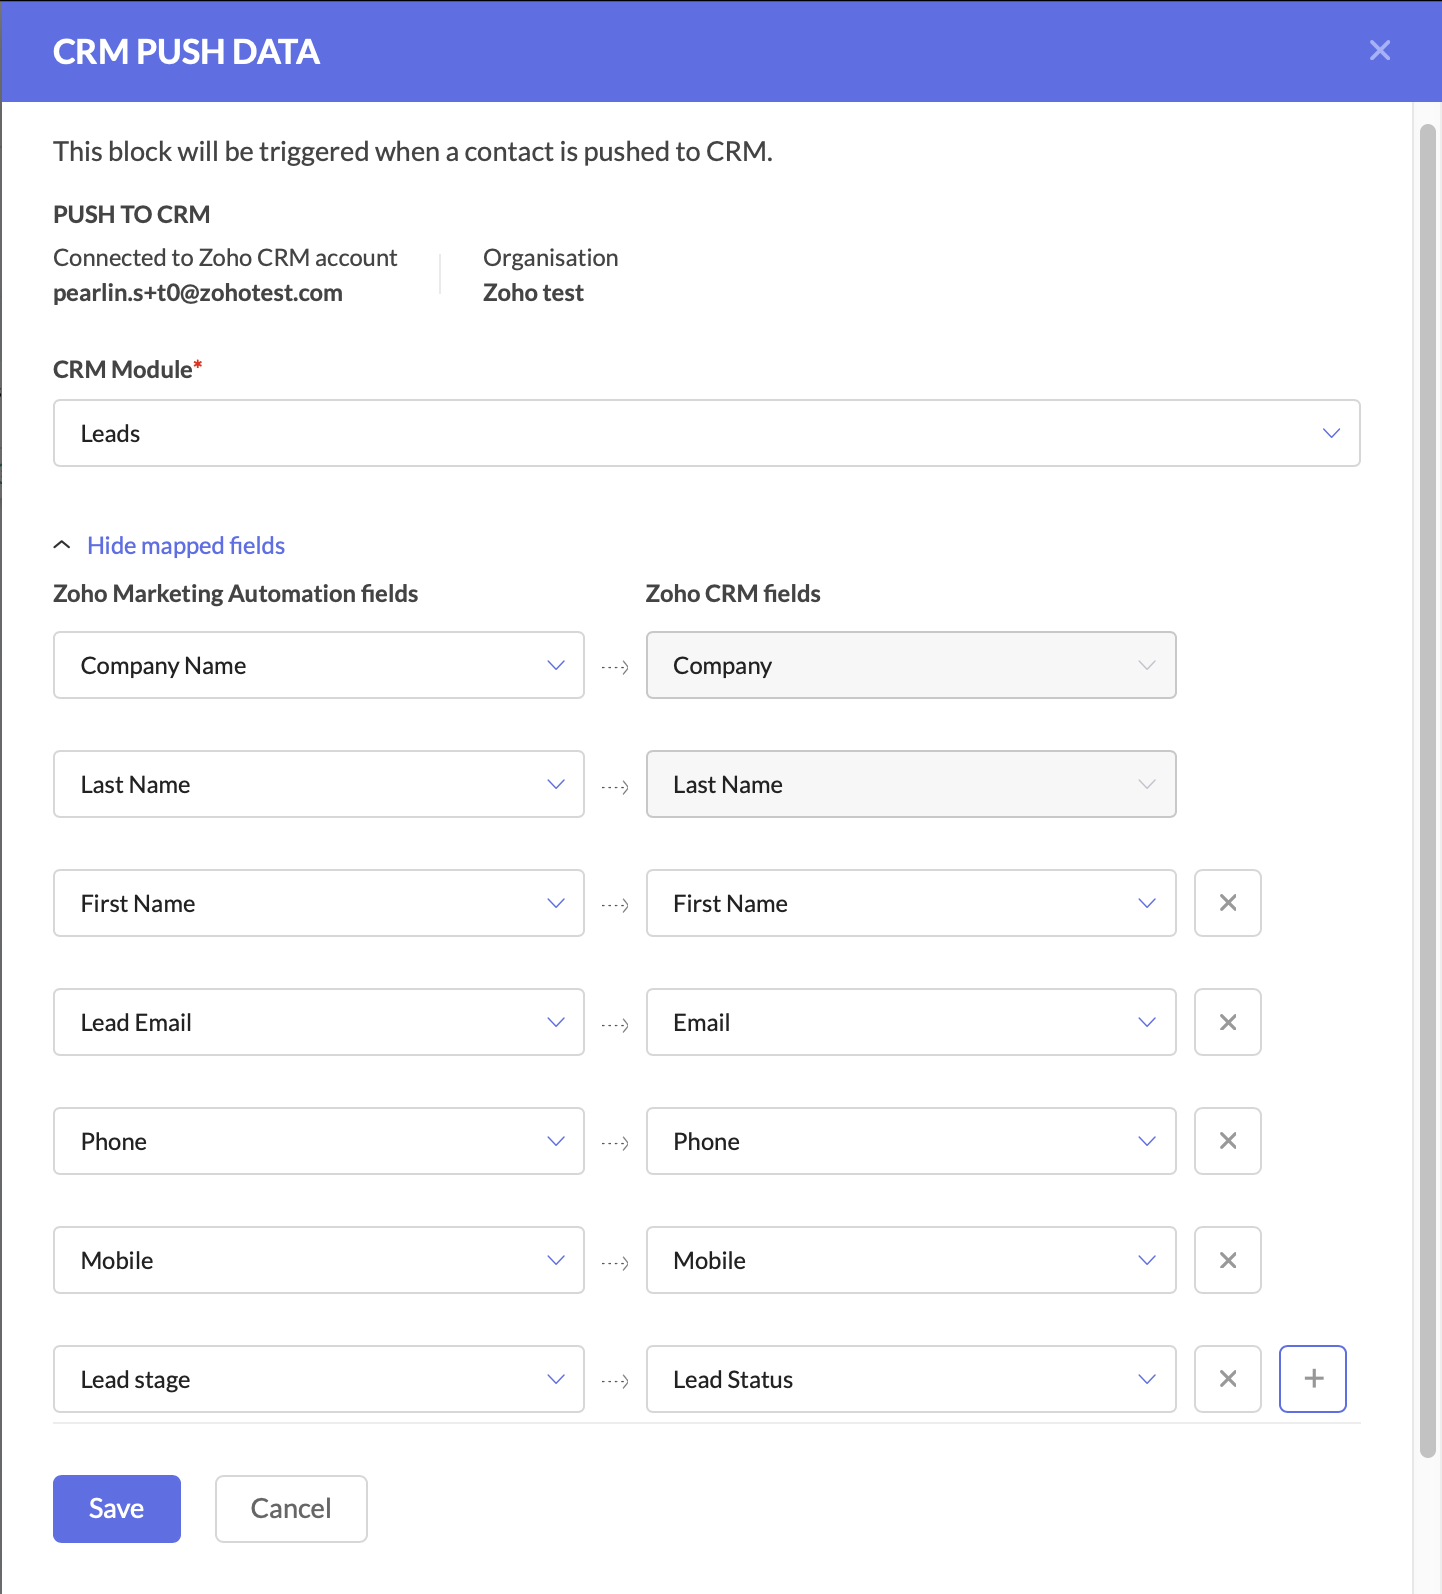Viewport: 1442px width, 1594px height.
Task: Open the CRM Module Leads dropdown
Action: coord(707,433)
